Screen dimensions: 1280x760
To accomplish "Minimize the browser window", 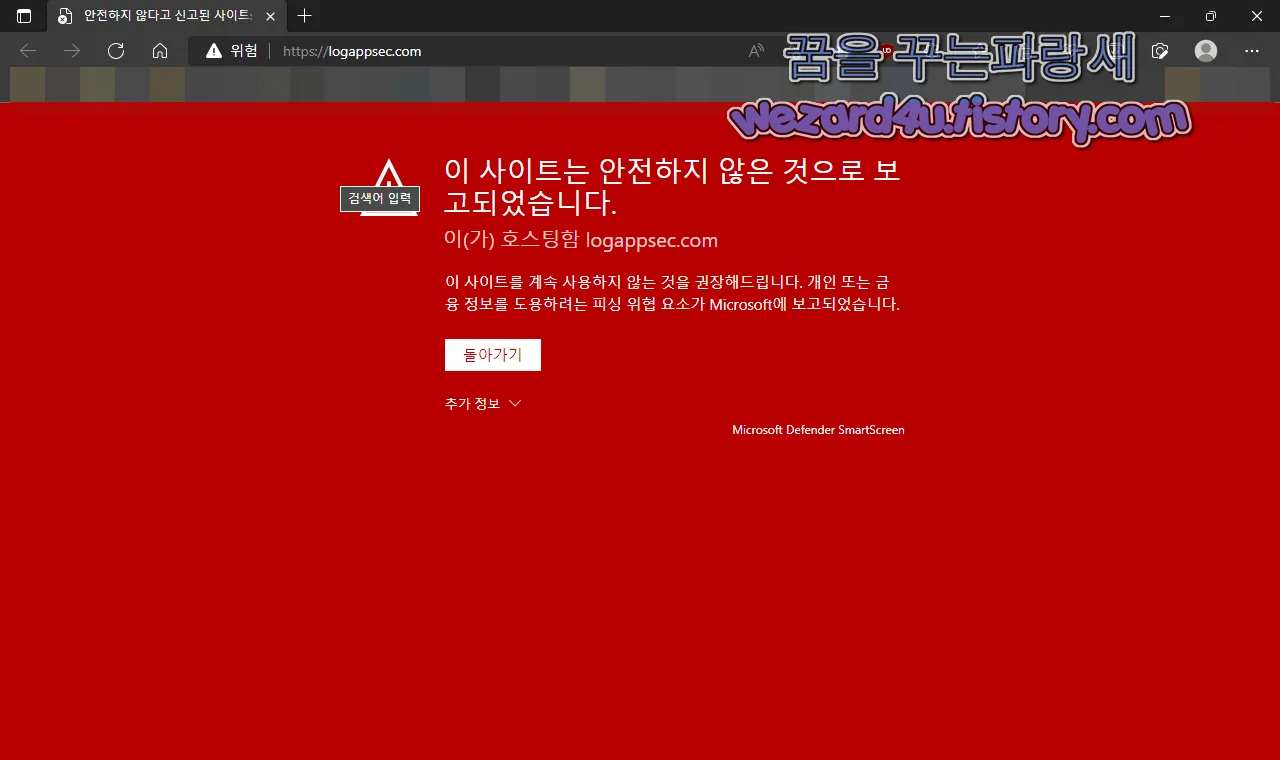I will (x=1165, y=16).
